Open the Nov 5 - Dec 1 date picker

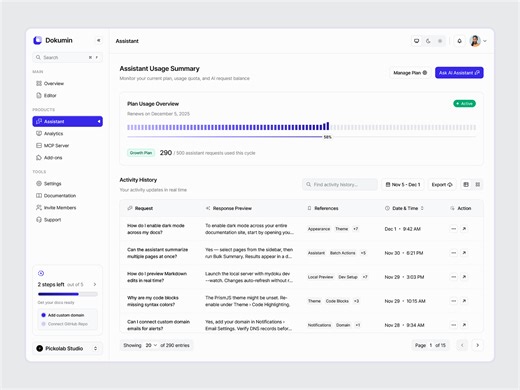coord(403,184)
